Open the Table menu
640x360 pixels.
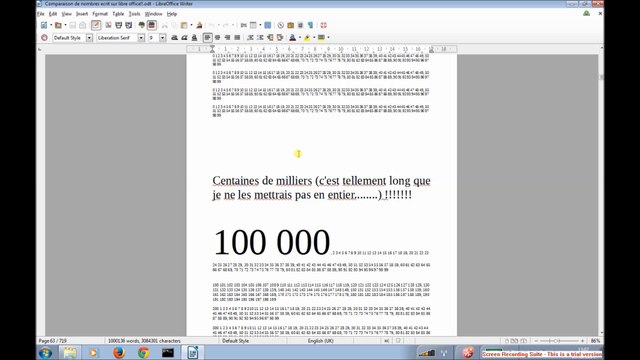pyautogui.click(x=118, y=14)
